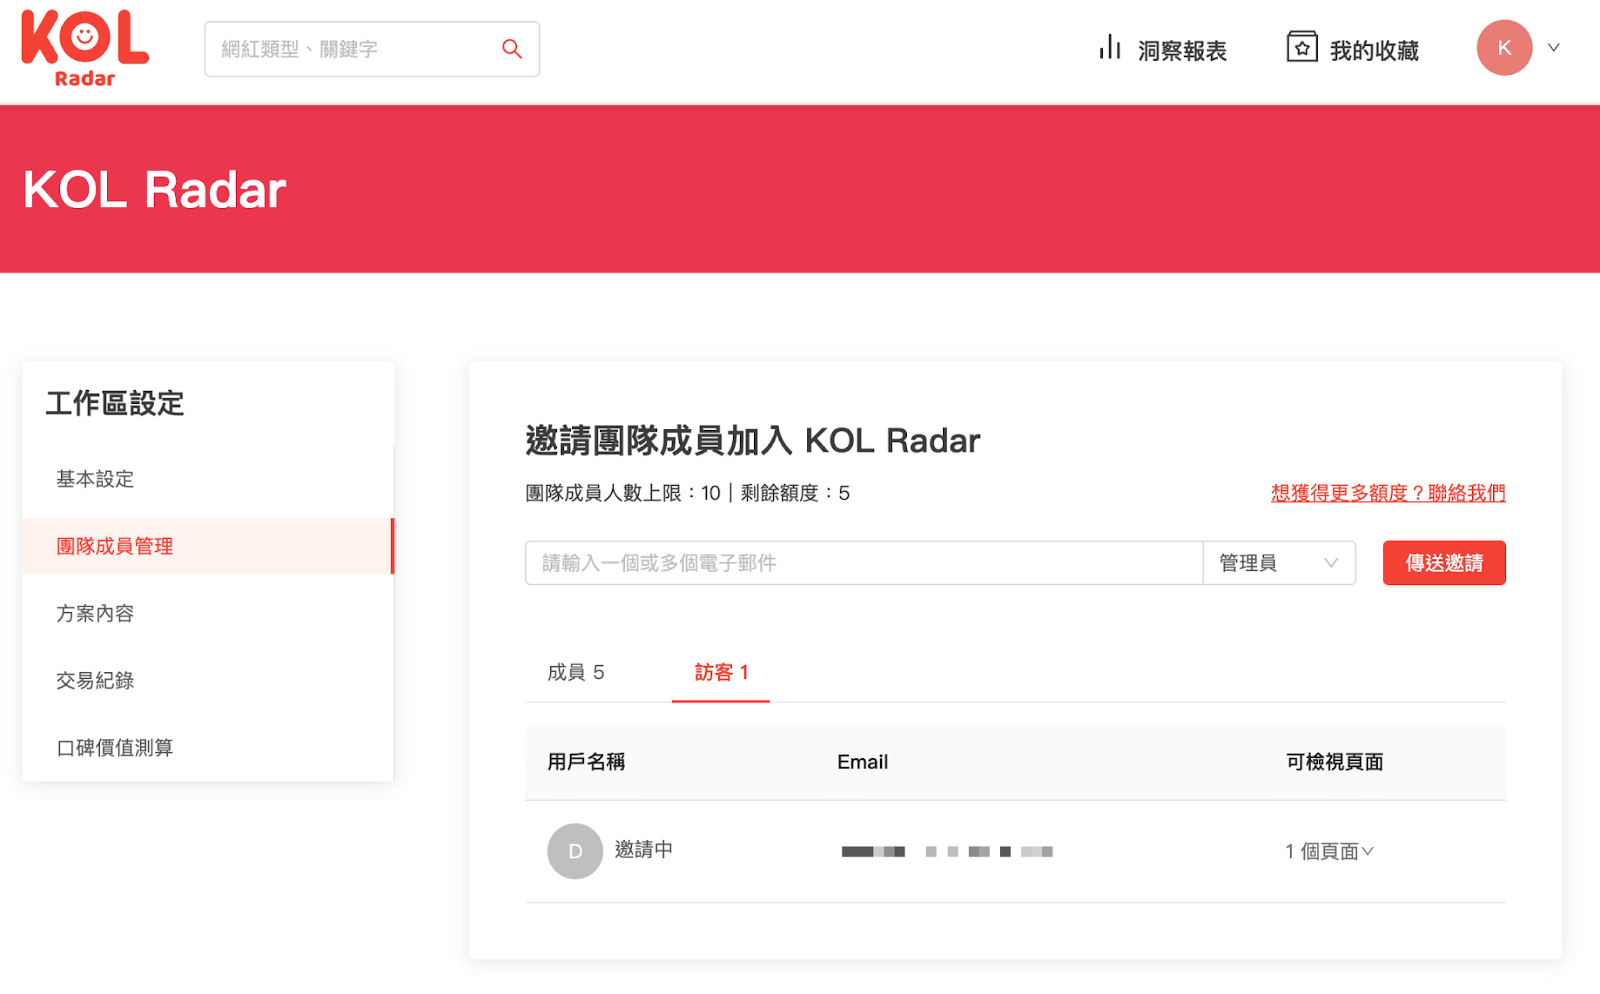Viewport: 1600px width, 994px height.
Task: Focus the 網紅類型、關鍵字 search field
Action: pyautogui.click(x=372, y=49)
